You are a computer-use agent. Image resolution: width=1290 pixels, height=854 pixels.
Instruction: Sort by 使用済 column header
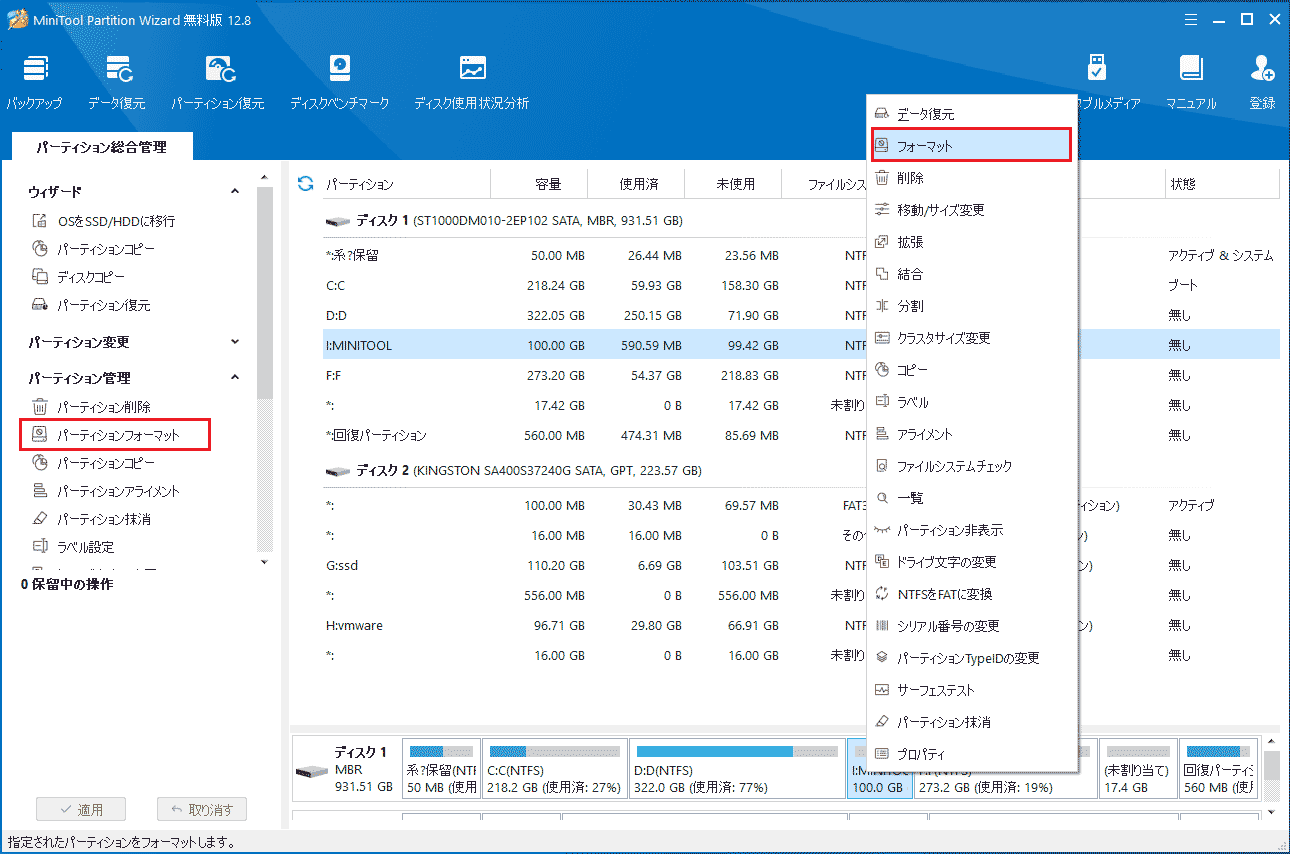[x=636, y=184]
